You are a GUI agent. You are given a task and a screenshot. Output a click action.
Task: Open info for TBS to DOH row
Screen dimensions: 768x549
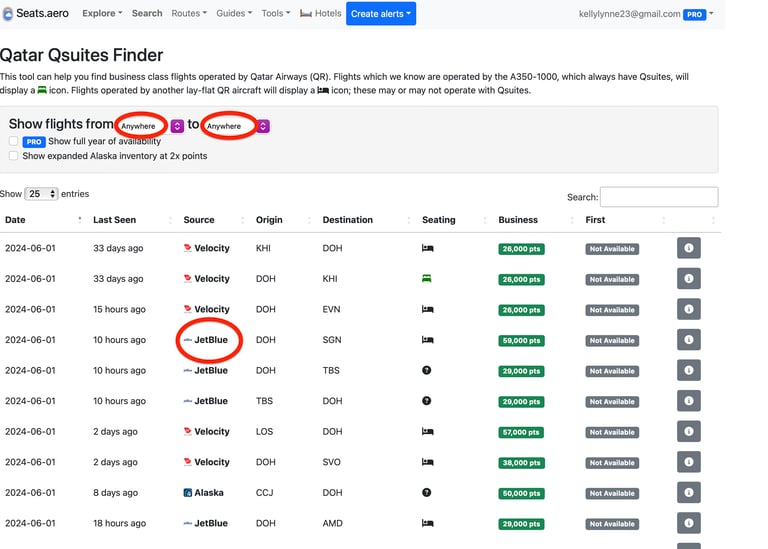689,401
